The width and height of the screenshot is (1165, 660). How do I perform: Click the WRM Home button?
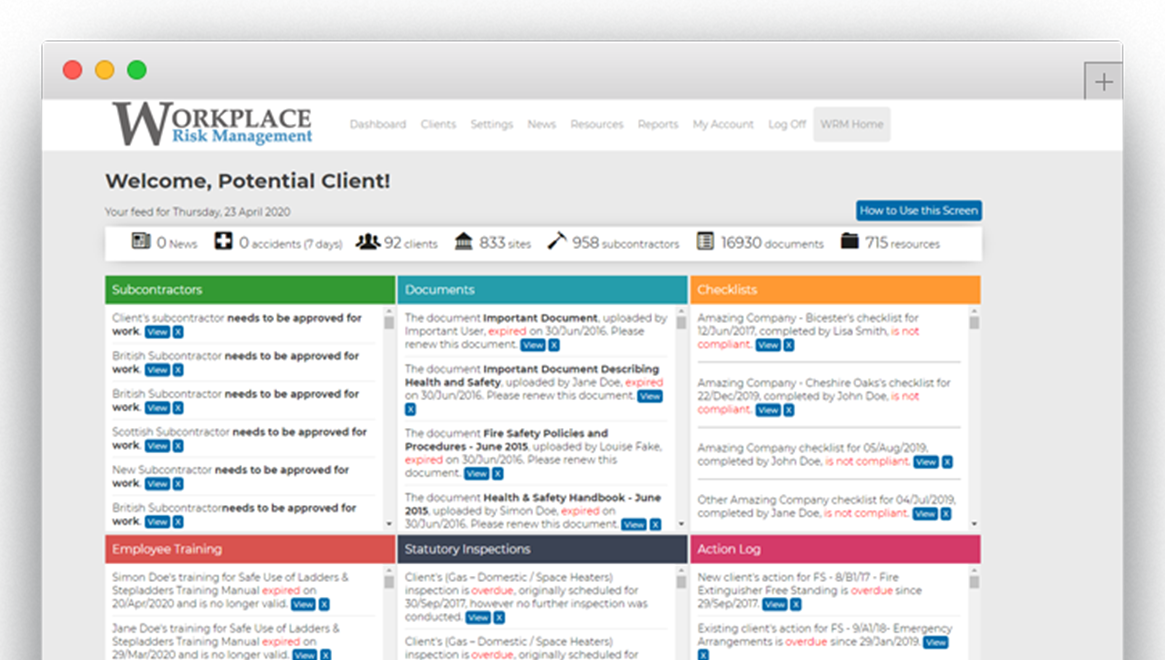point(851,124)
